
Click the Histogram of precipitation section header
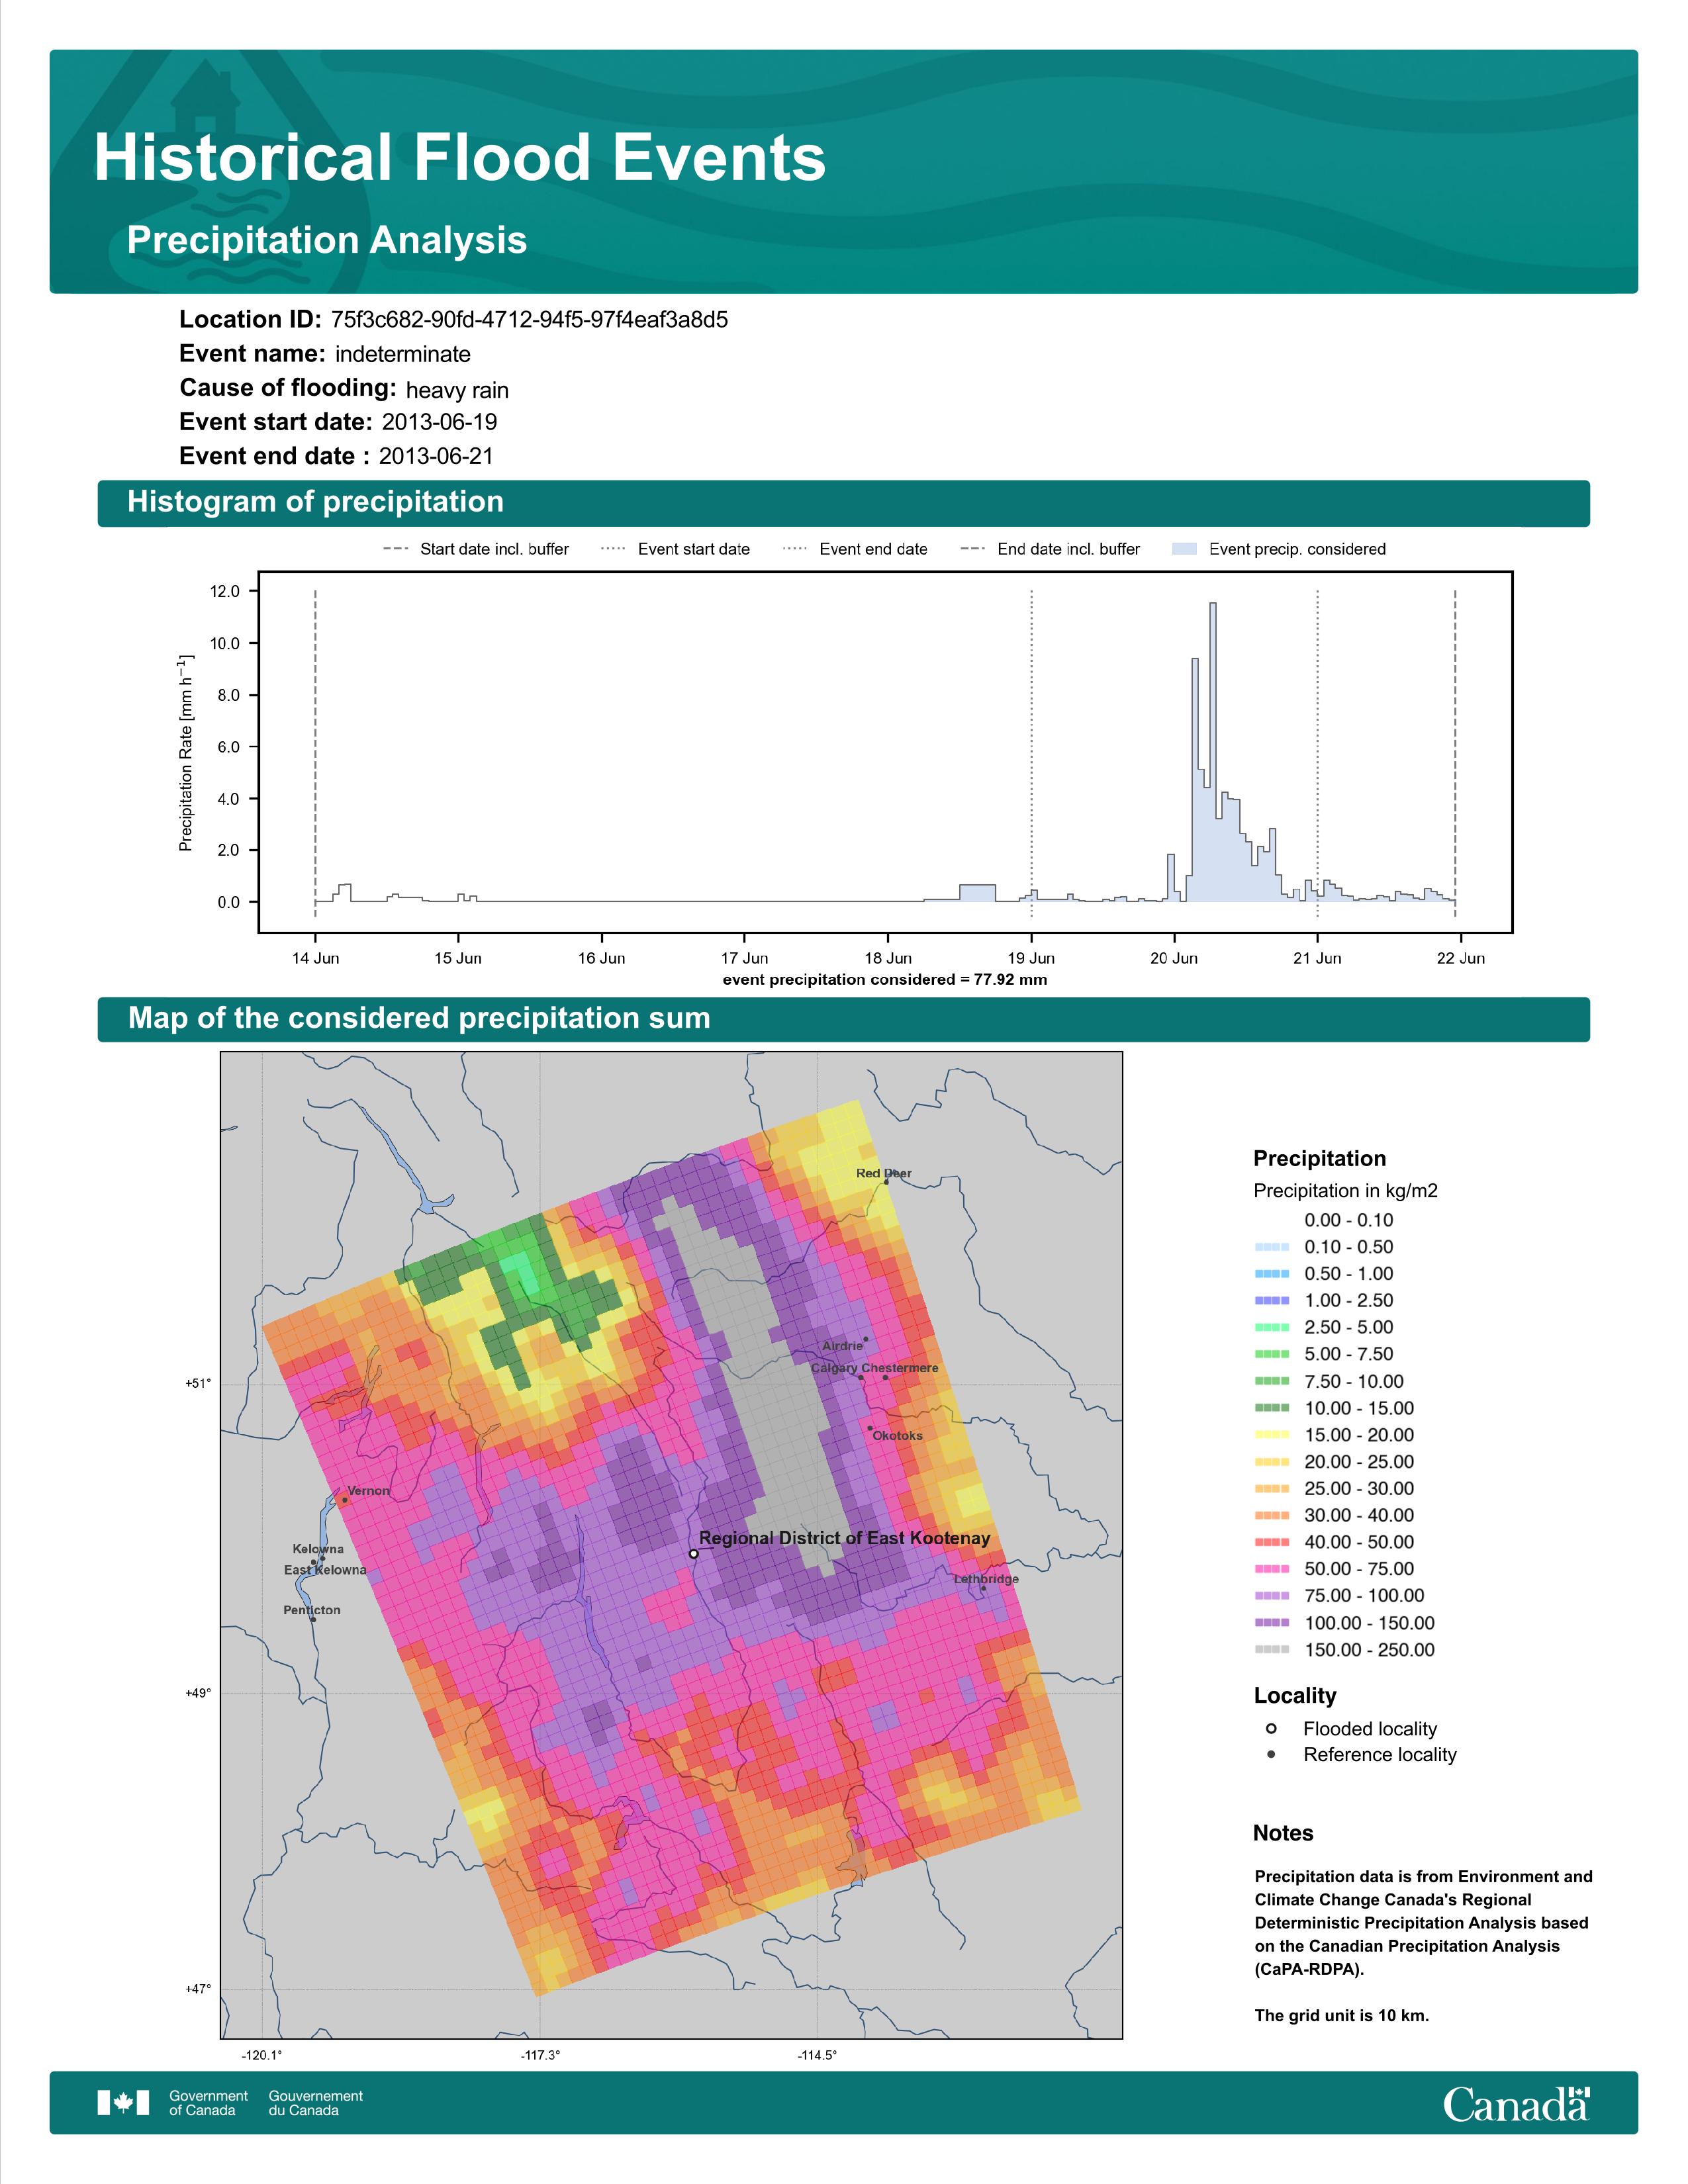coord(315,502)
